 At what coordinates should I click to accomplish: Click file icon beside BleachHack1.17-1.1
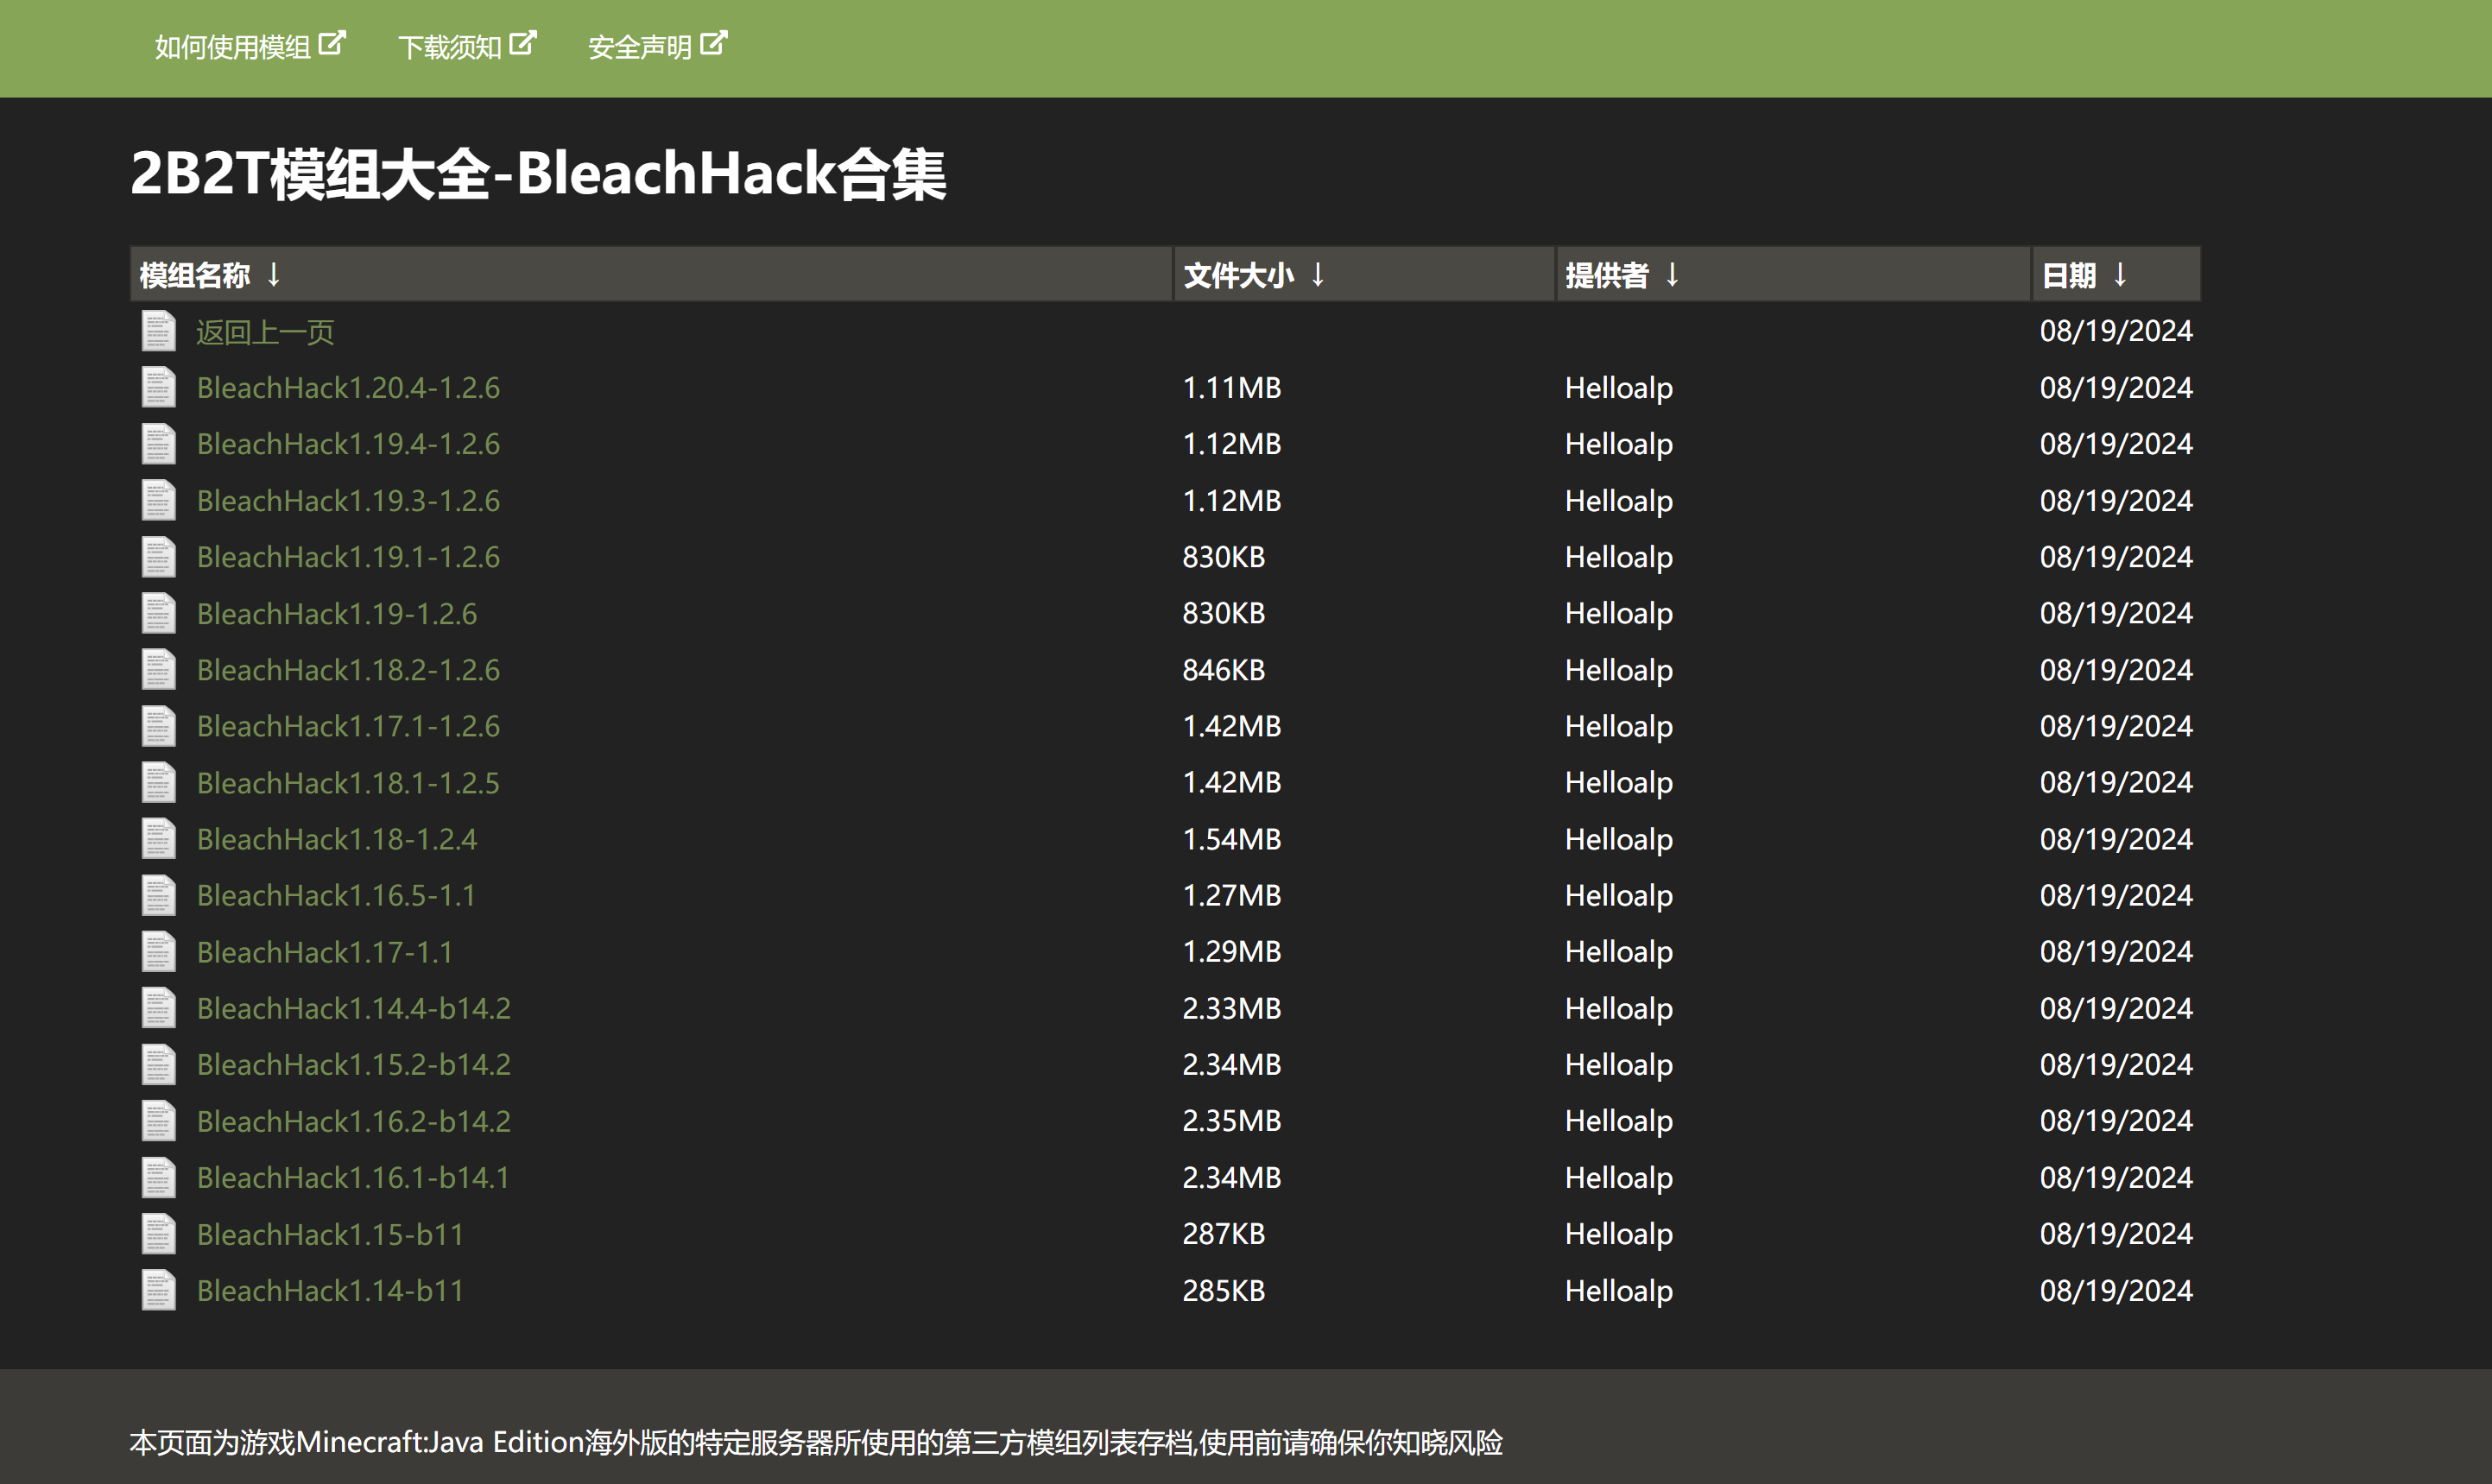coord(158,951)
